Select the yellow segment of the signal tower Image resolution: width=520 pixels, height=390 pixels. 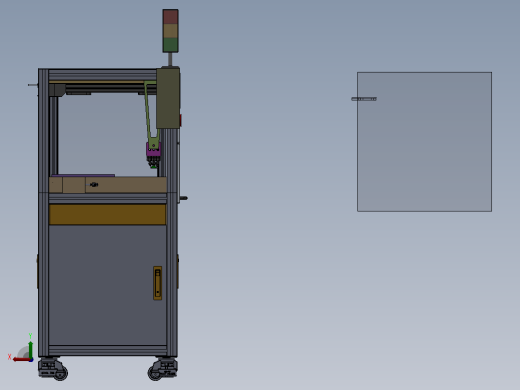pos(170,31)
